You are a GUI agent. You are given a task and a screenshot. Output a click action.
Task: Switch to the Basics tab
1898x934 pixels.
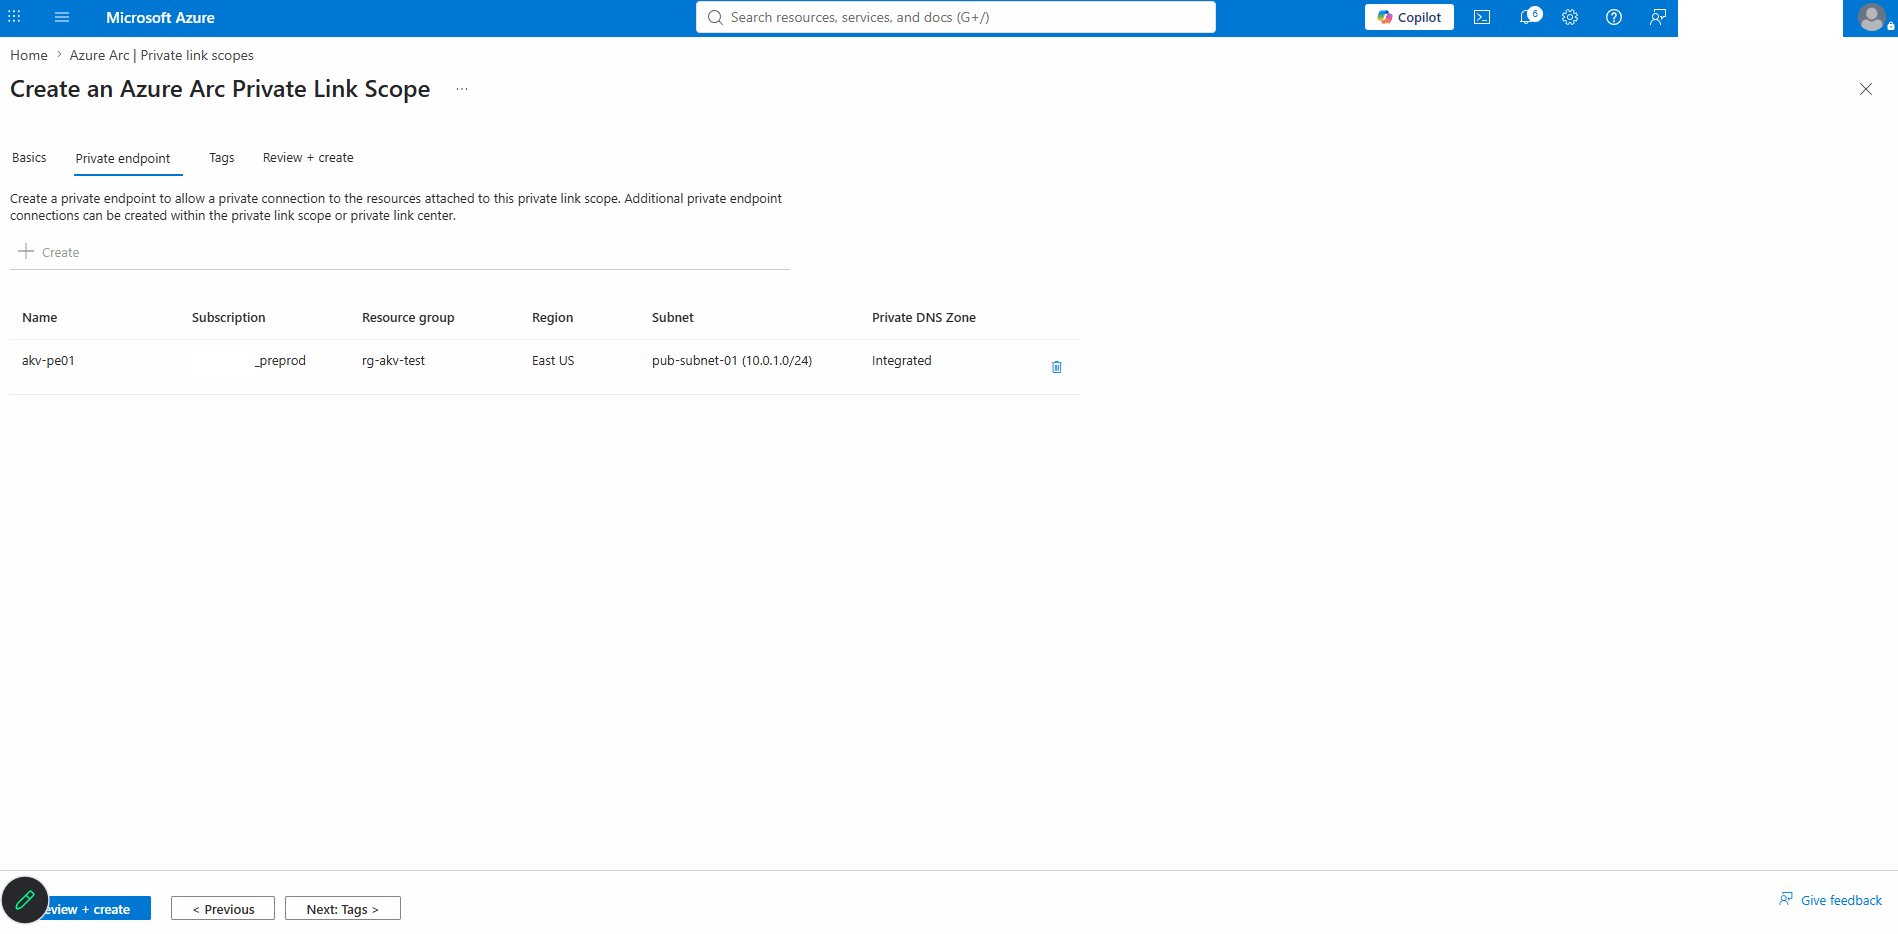29,158
